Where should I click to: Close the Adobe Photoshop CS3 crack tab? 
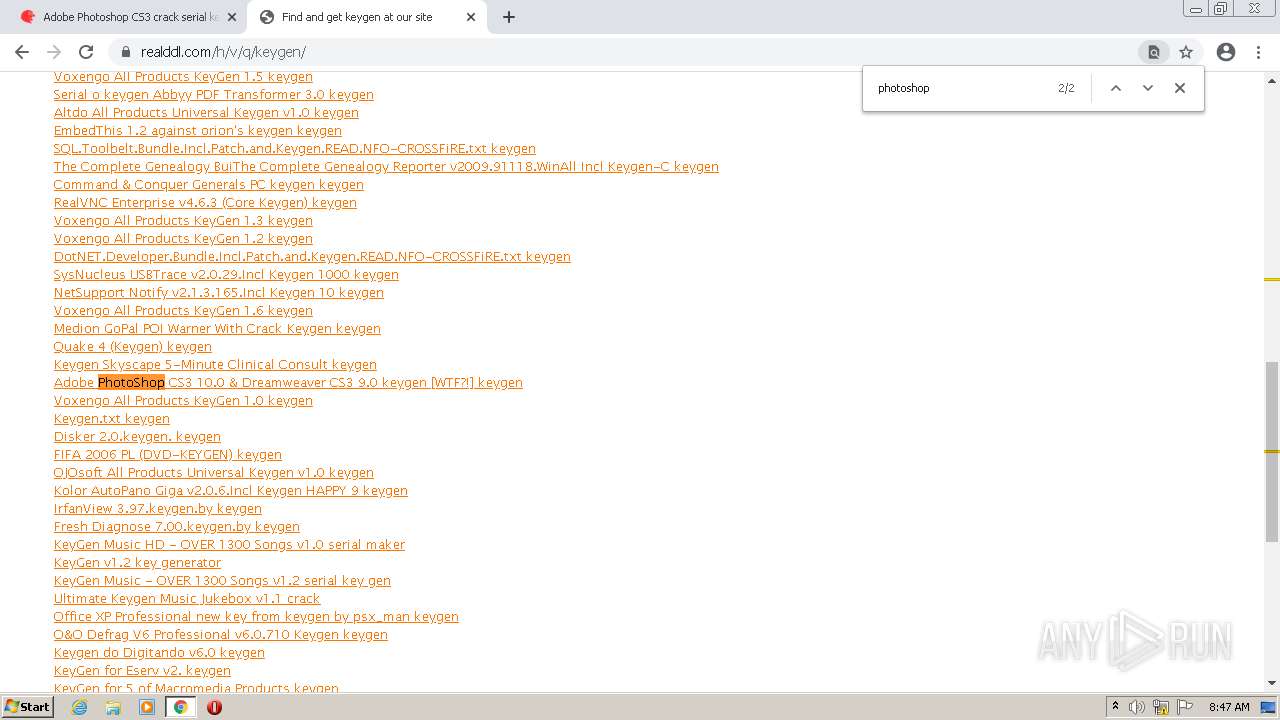click(232, 17)
